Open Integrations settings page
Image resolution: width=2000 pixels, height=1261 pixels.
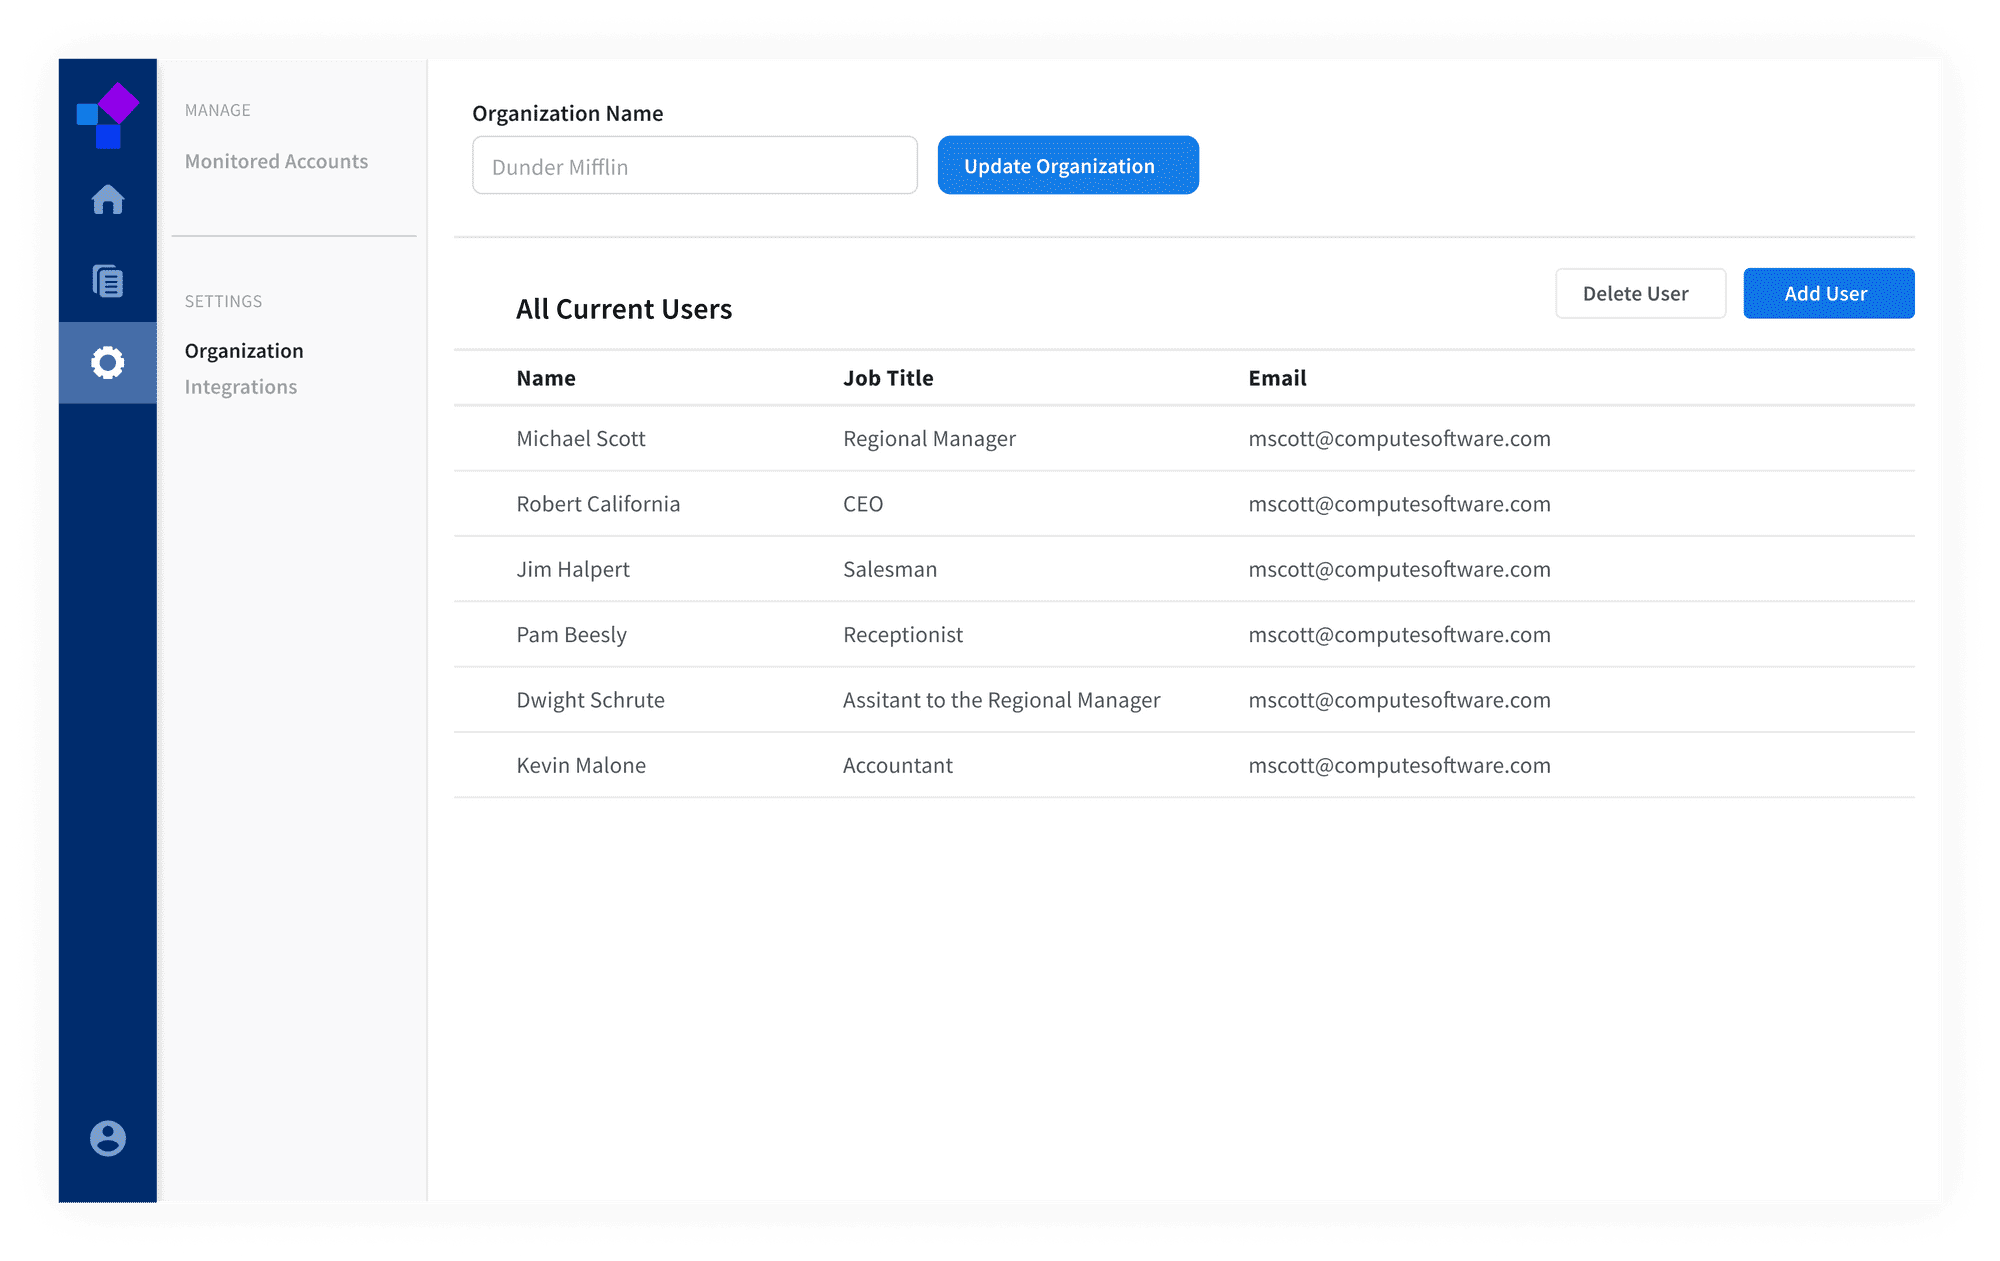click(241, 387)
